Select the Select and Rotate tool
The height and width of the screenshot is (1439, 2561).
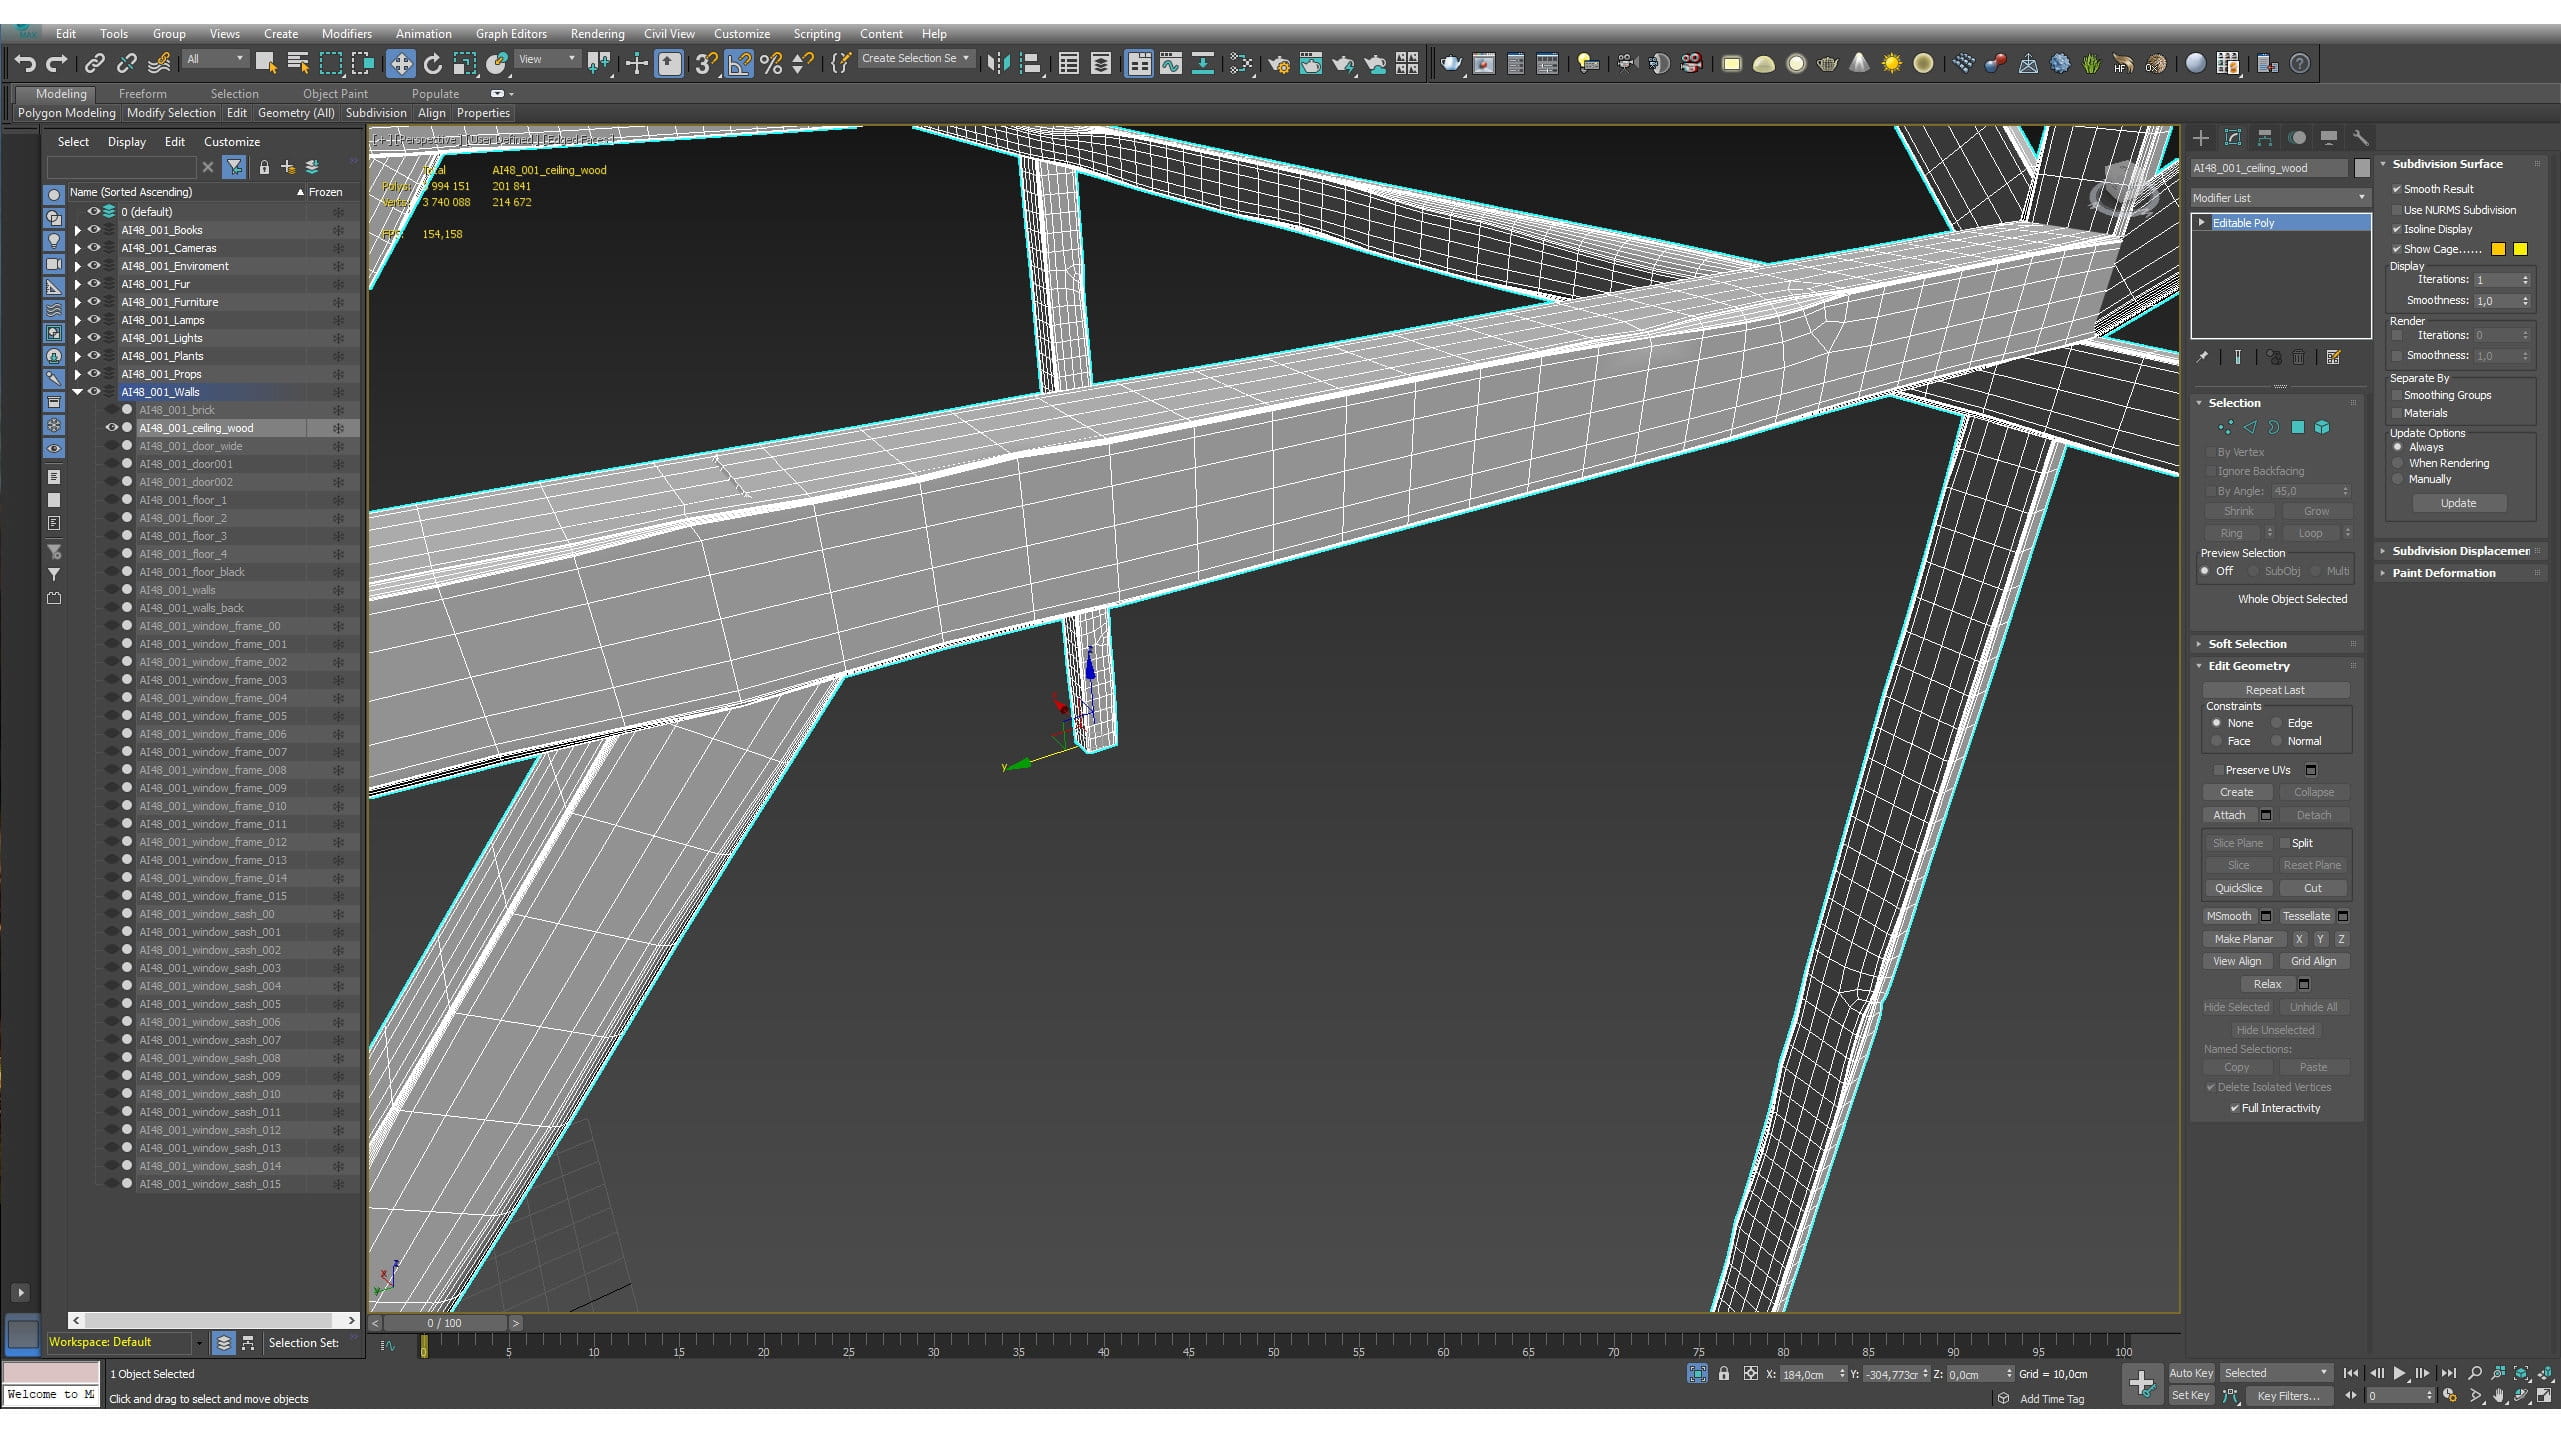[433, 64]
